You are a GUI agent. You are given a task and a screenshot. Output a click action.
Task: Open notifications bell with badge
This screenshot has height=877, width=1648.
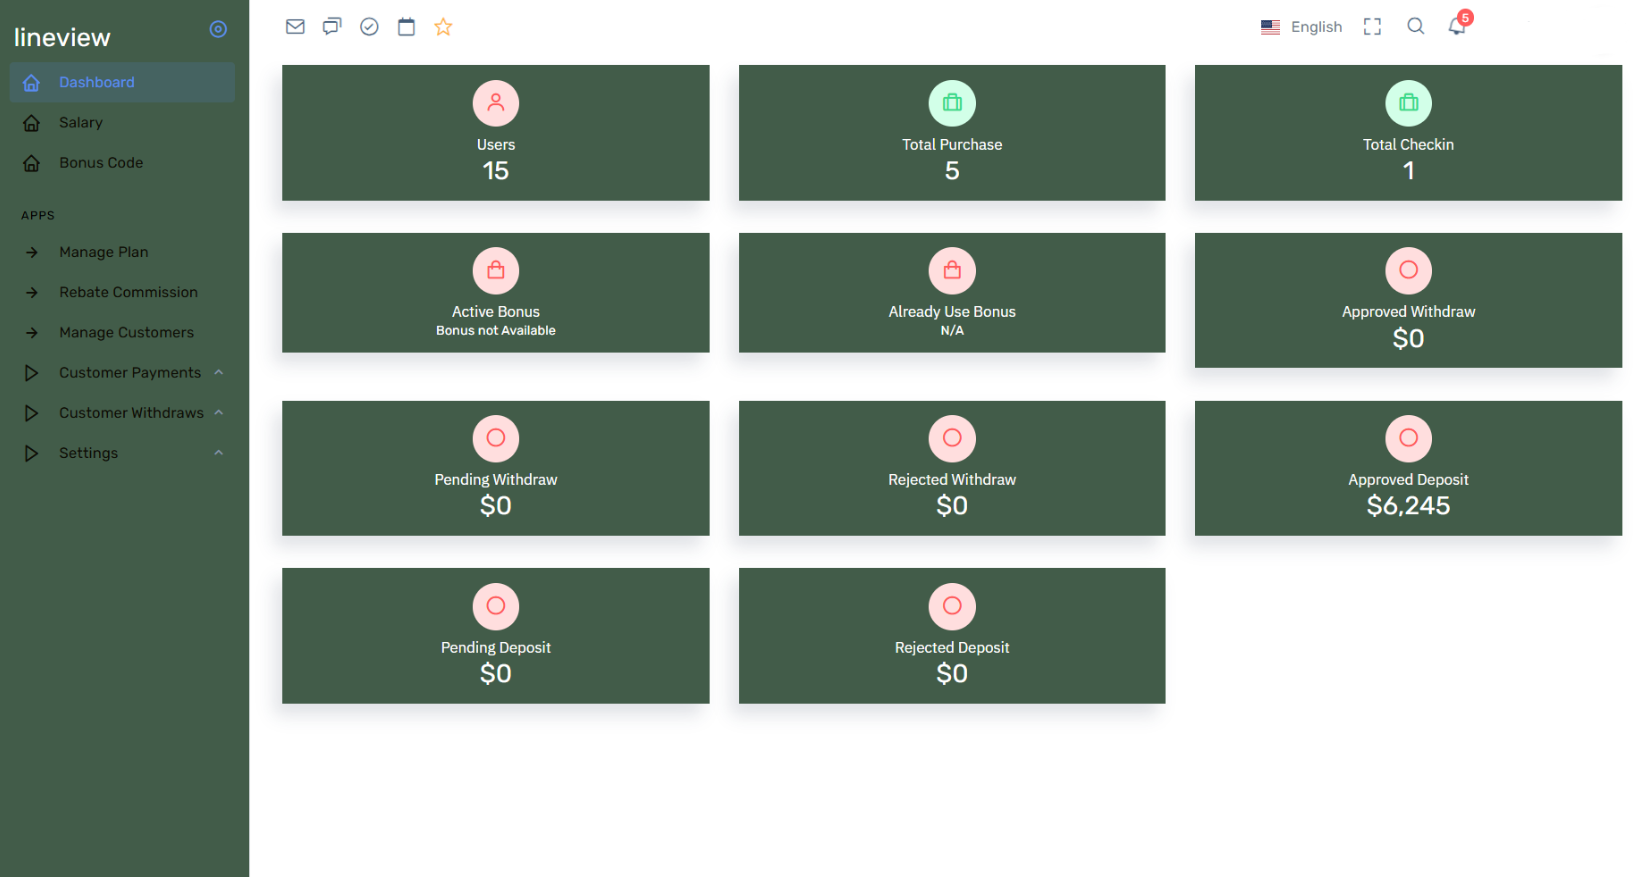tap(1457, 27)
